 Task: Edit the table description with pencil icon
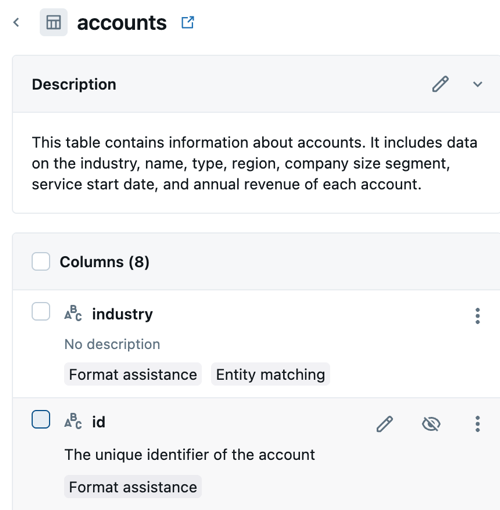point(440,84)
